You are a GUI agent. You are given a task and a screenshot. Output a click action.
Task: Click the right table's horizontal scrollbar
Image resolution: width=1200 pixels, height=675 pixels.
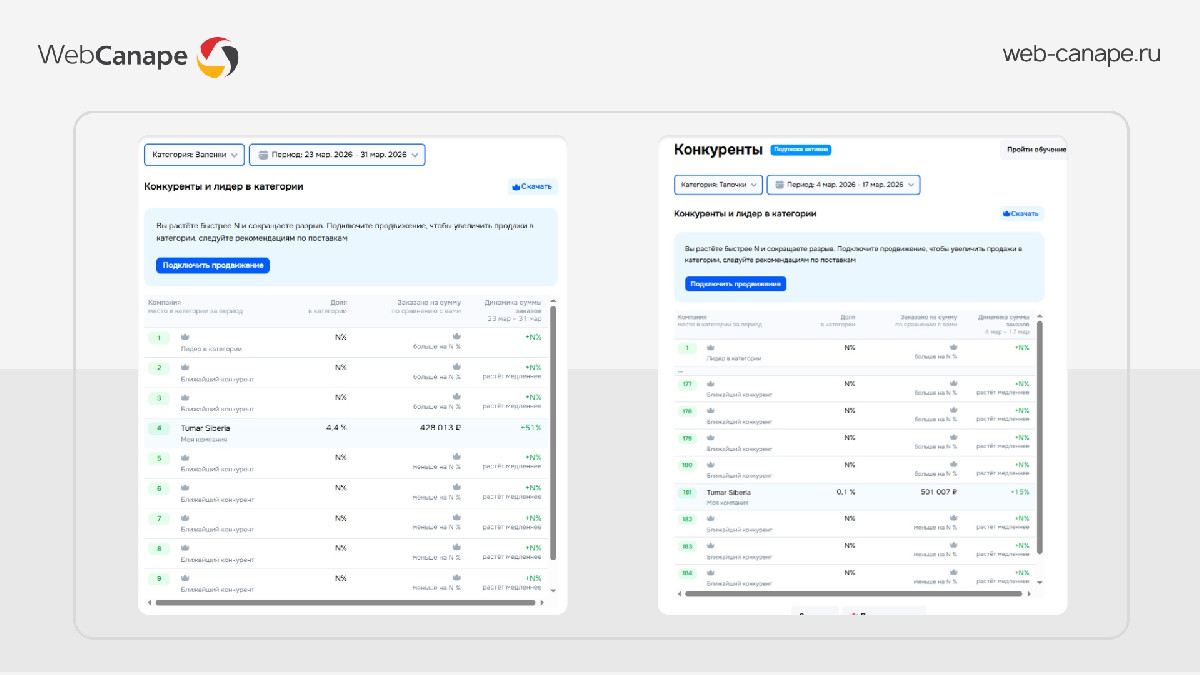[x=852, y=594]
